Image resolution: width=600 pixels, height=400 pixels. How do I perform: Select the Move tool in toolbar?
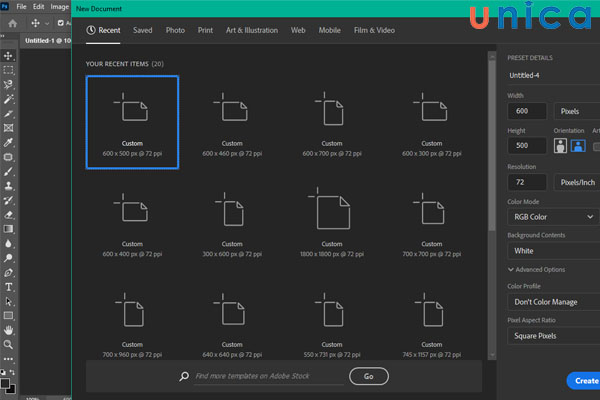[x=8, y=57]
